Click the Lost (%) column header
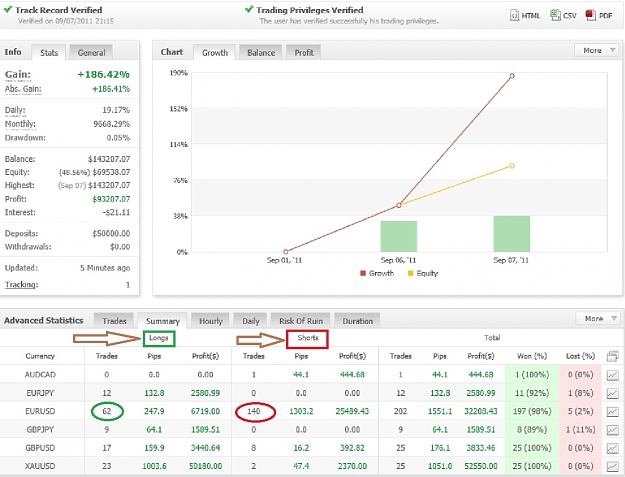Image resolution: width=625 pixels, height=477 pixels. pyautogui.click(x=580, y=356)
